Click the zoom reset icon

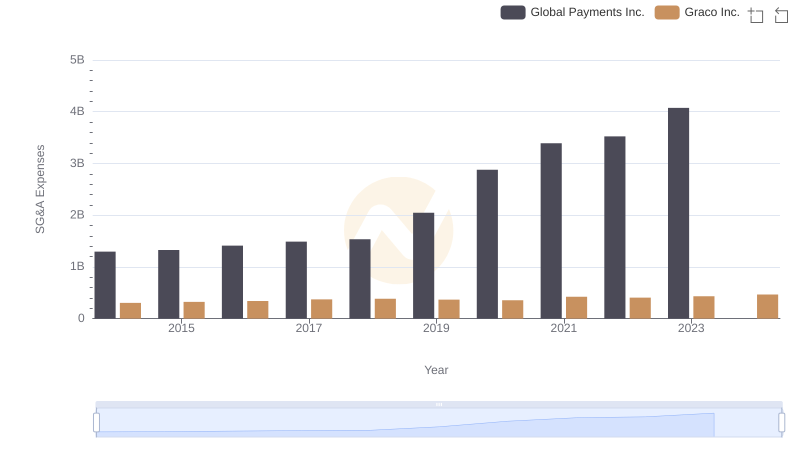pos(781,14)
